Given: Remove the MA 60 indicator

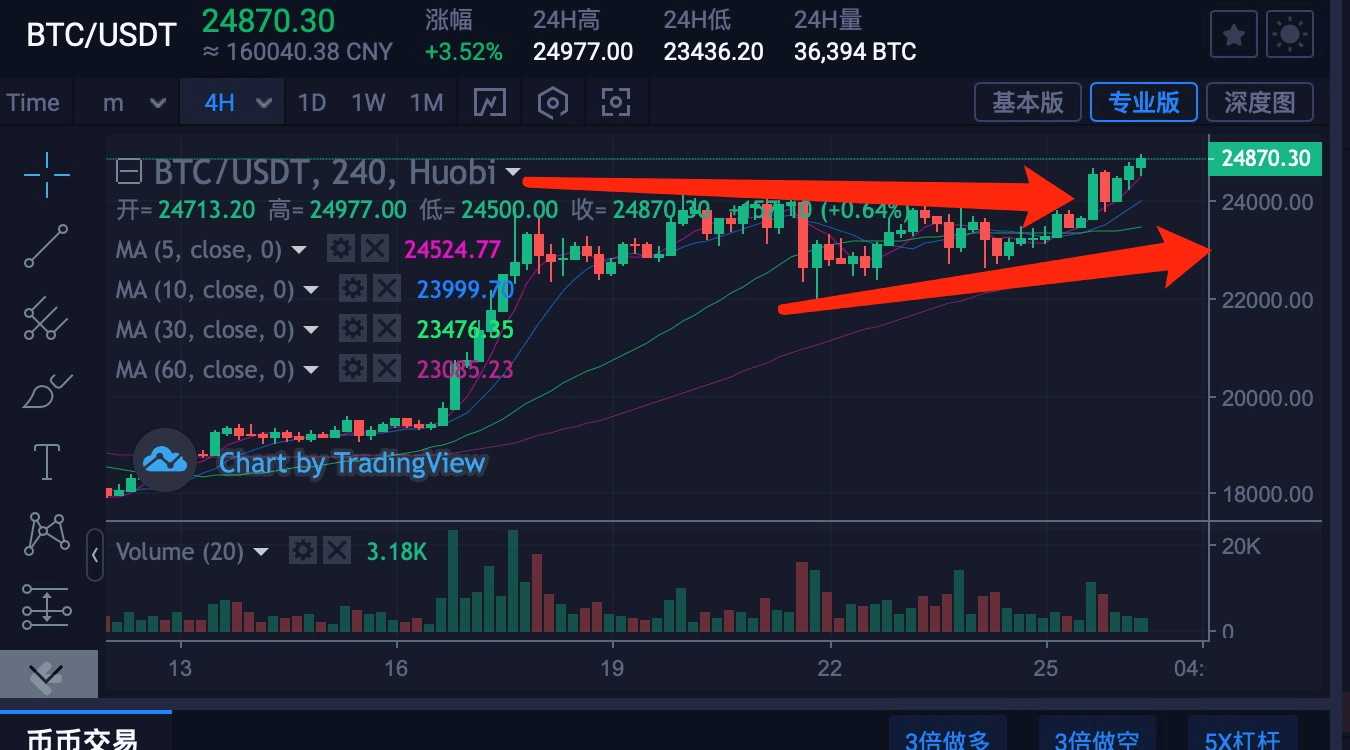Looking at the screenshot, I should tap(386, 369).
